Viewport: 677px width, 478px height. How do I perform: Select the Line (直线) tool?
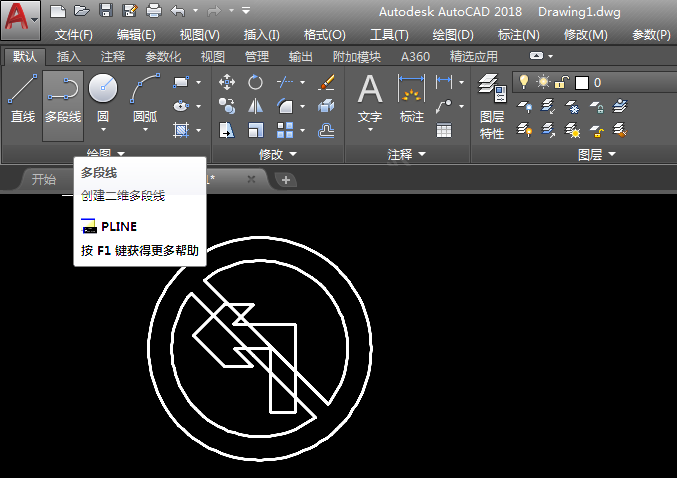coord(22,99)
